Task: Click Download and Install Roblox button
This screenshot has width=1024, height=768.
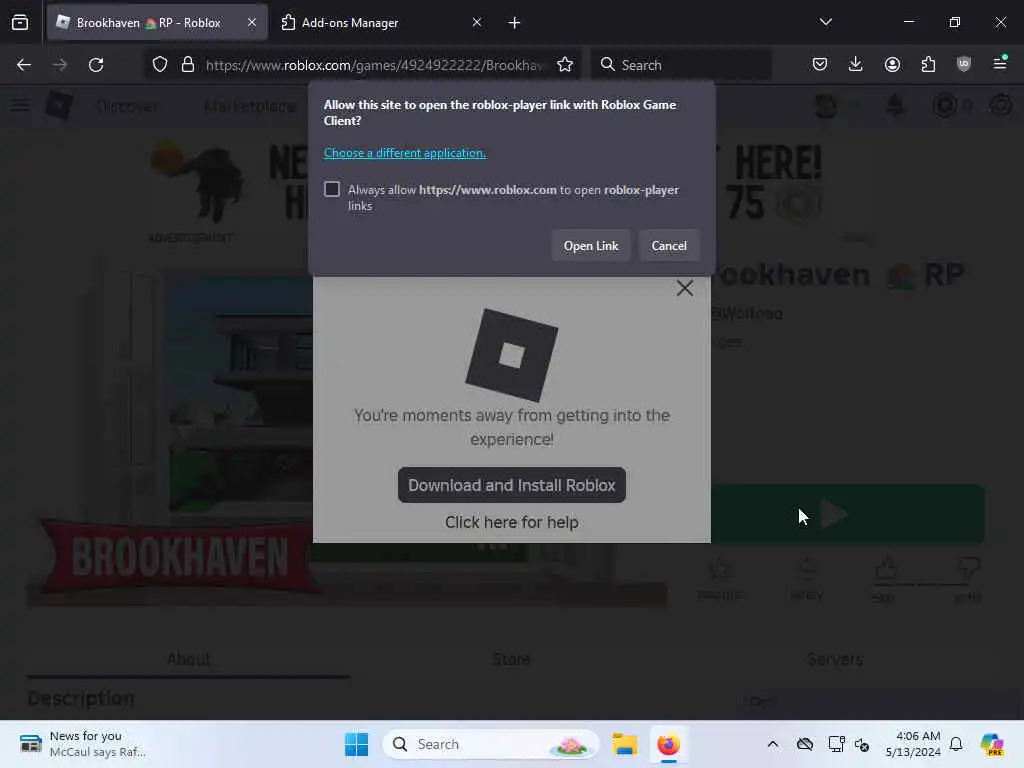Action: [511, 485]
